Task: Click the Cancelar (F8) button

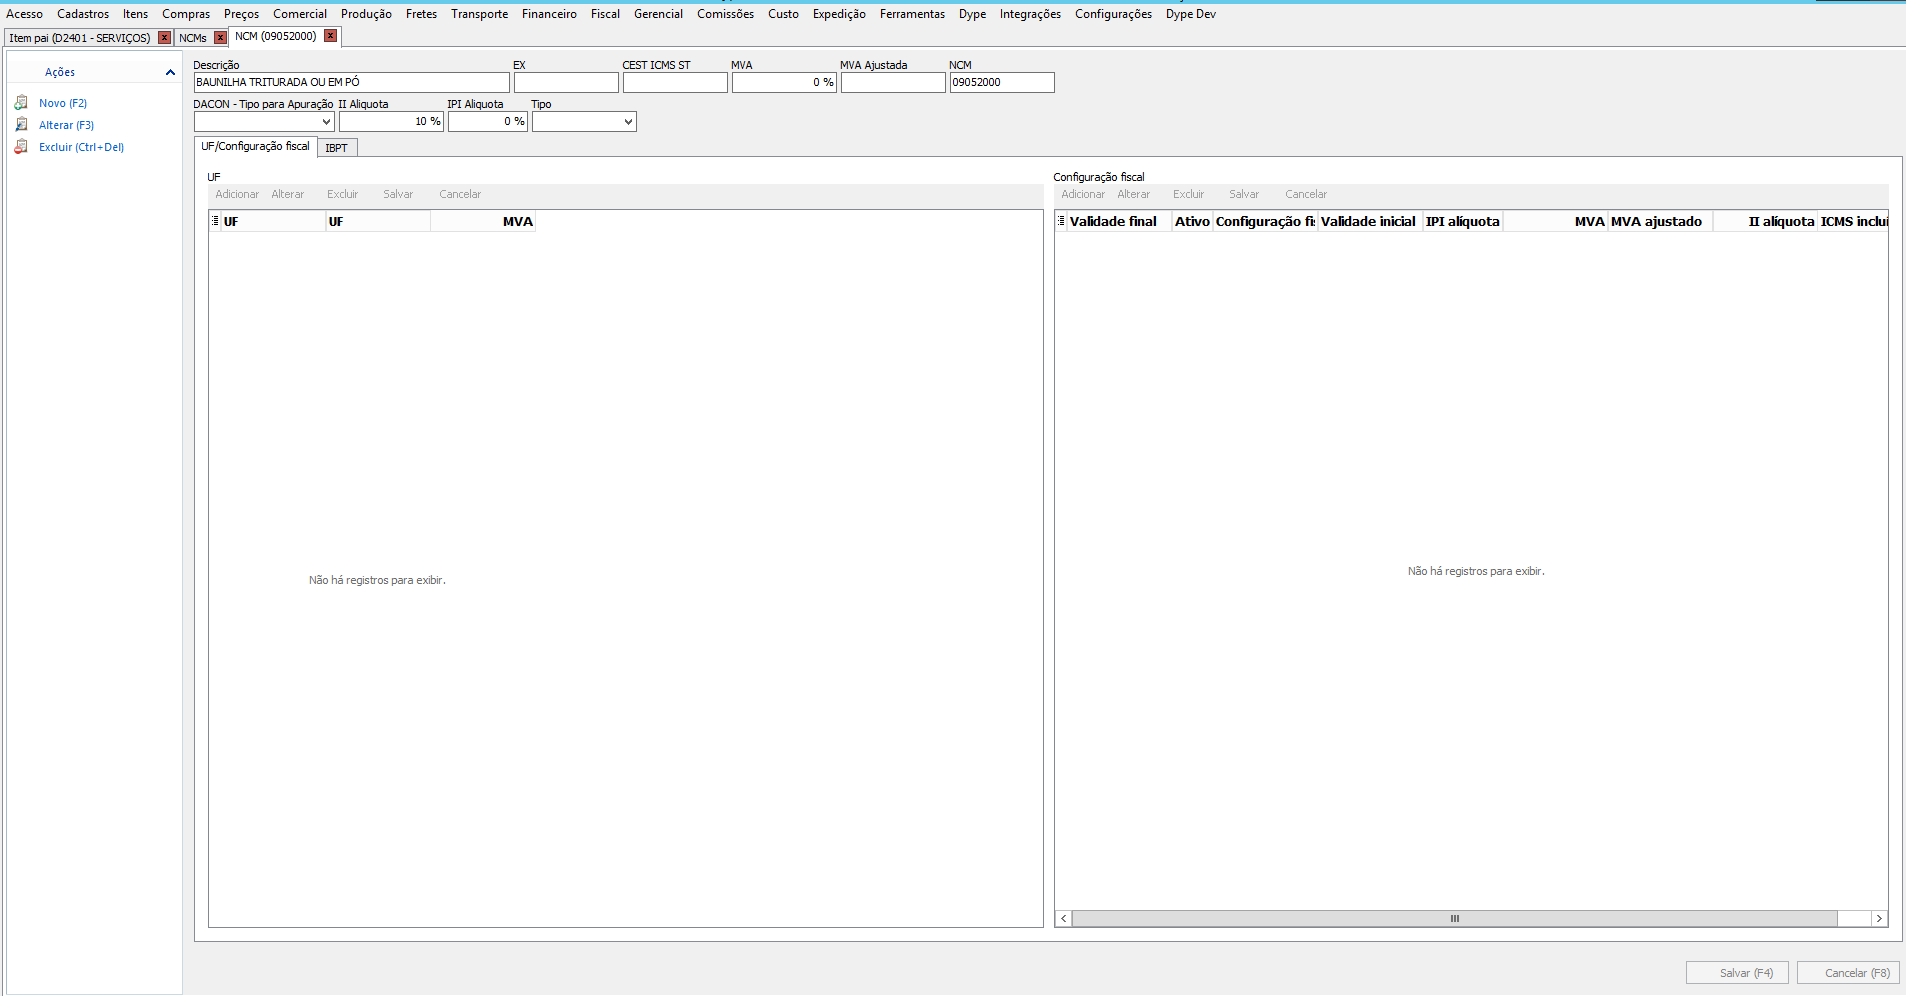Action: (x=1848, y=973)
